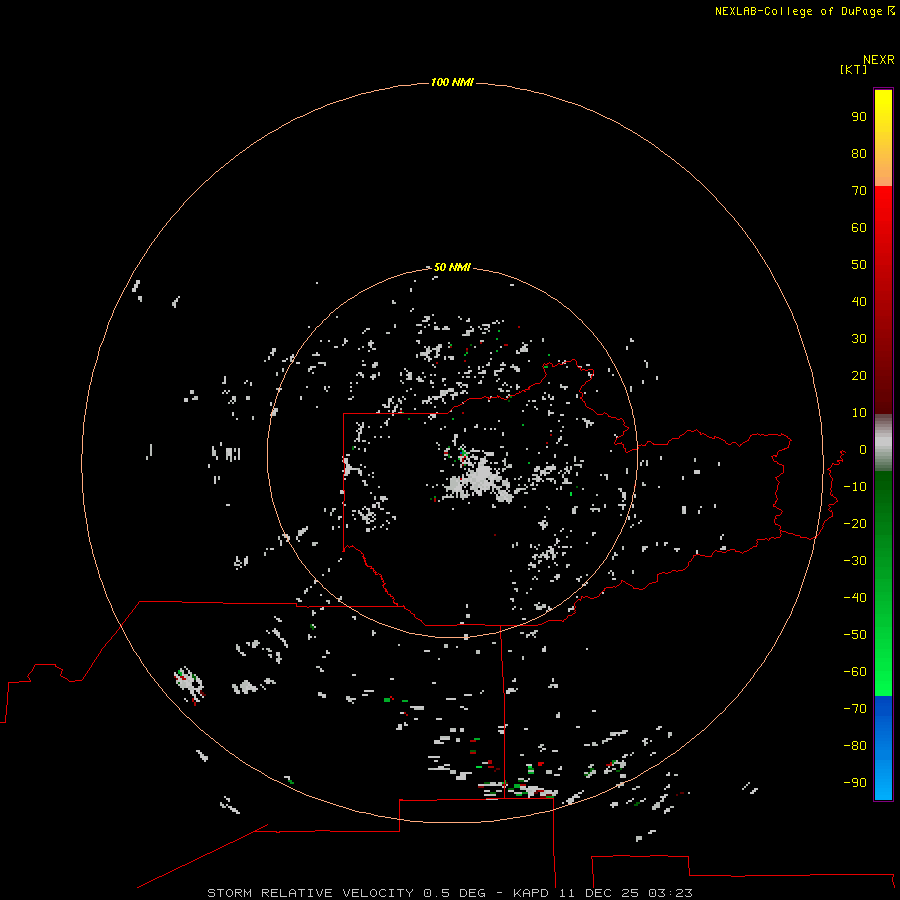900x900 pixels.
Task: Click the 80 value on velocity scale
Action: point(859,153)
